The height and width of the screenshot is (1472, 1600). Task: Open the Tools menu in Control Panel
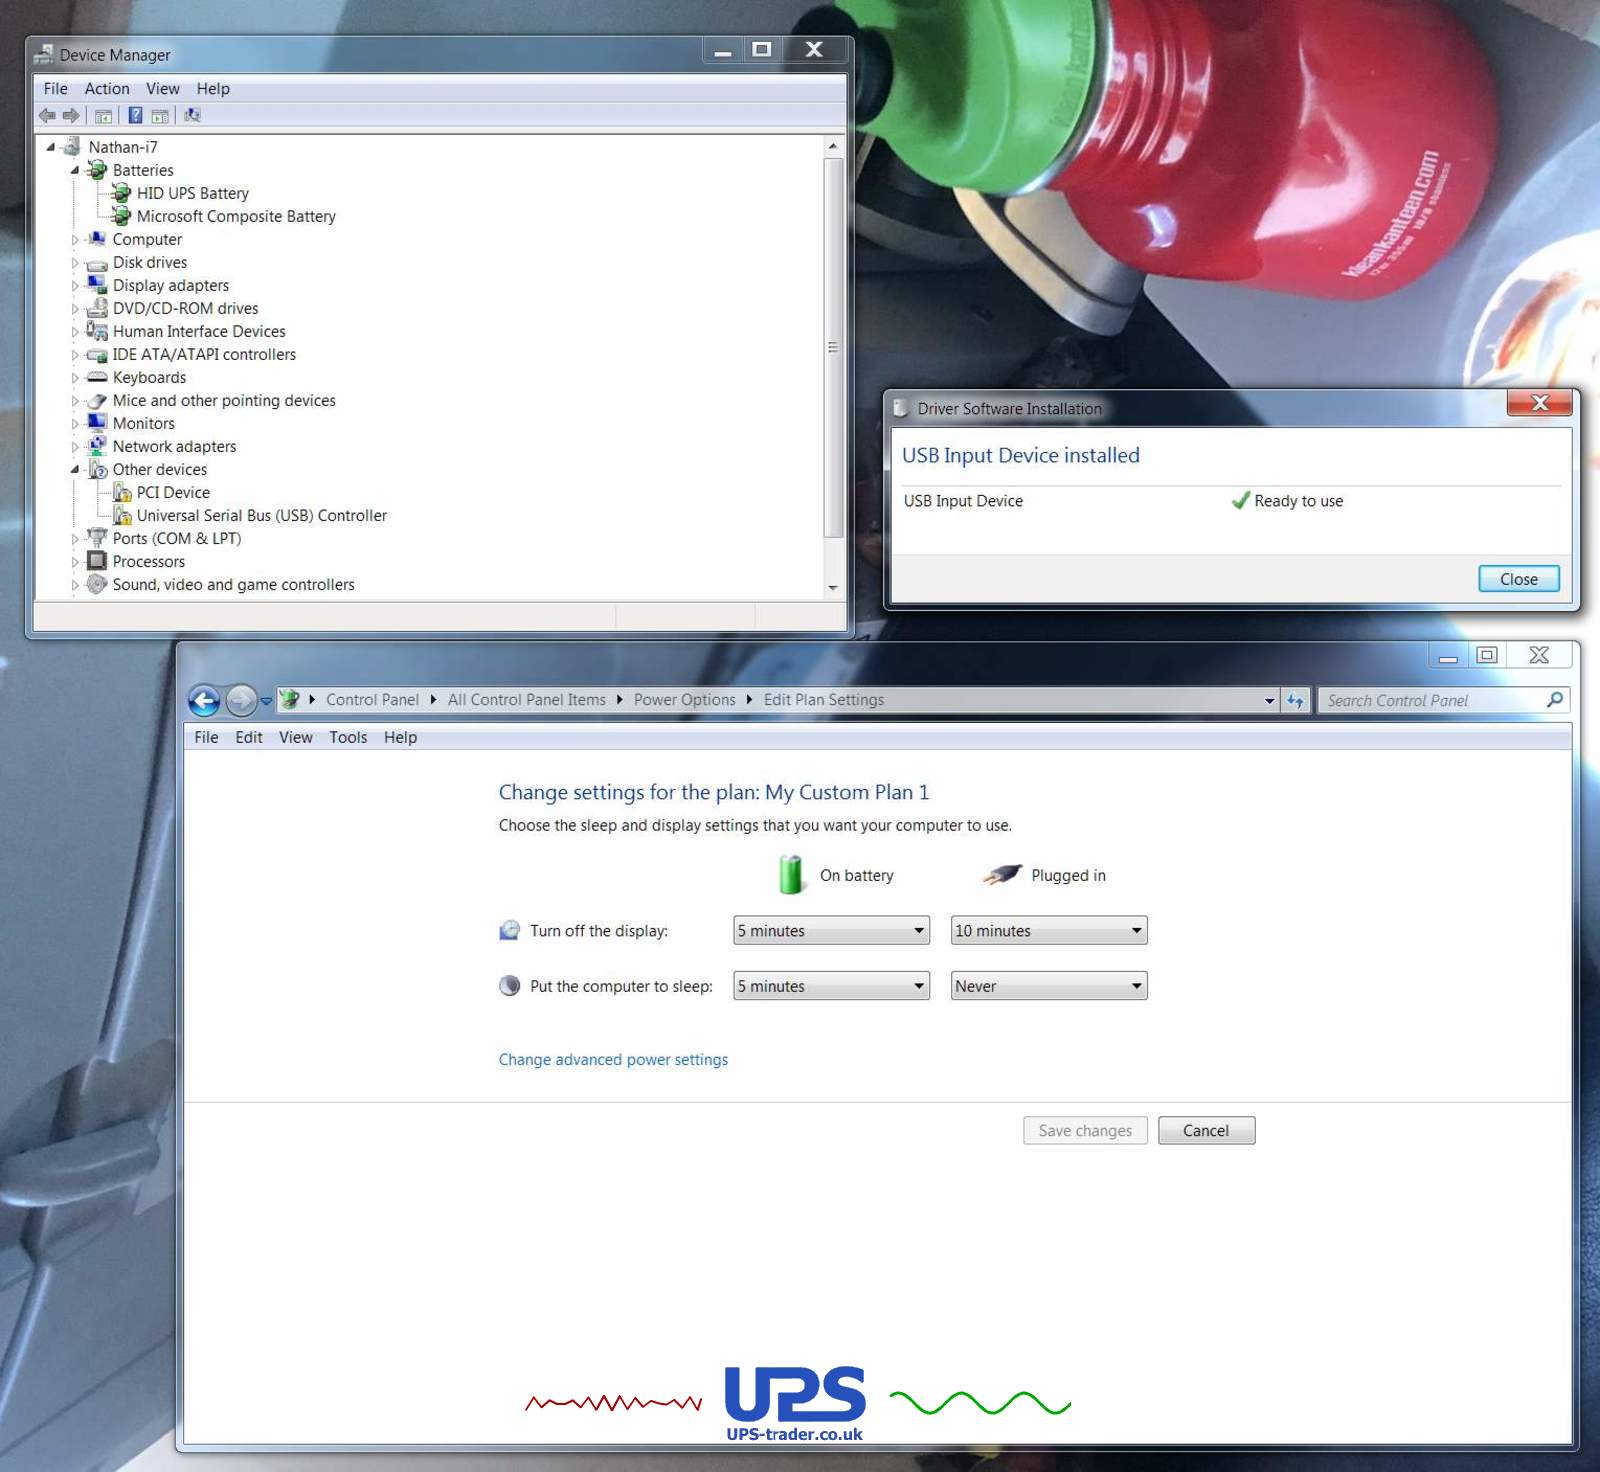click(x=348, y=737)
